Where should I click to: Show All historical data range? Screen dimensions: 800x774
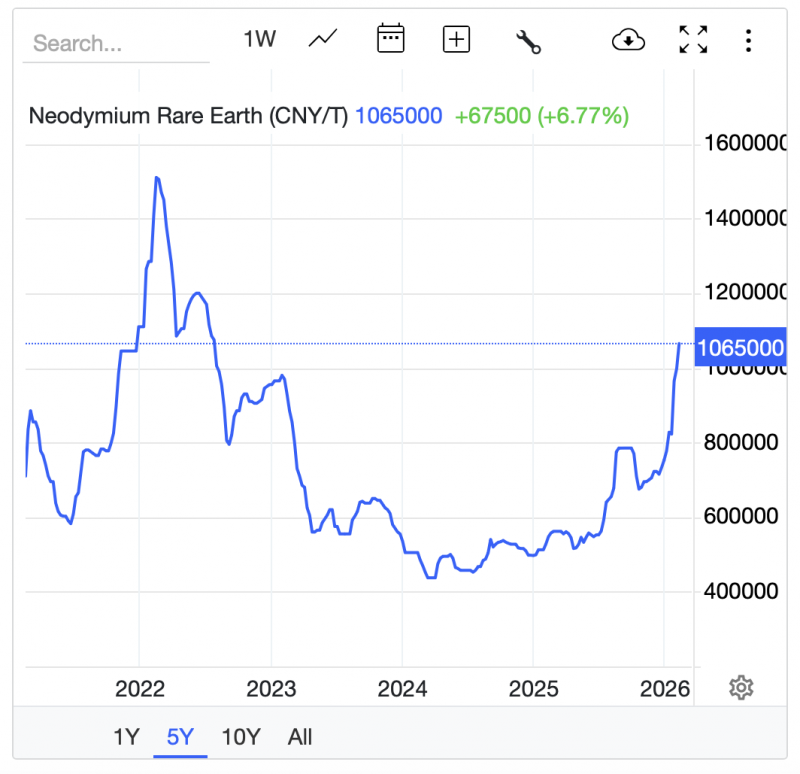300,737
